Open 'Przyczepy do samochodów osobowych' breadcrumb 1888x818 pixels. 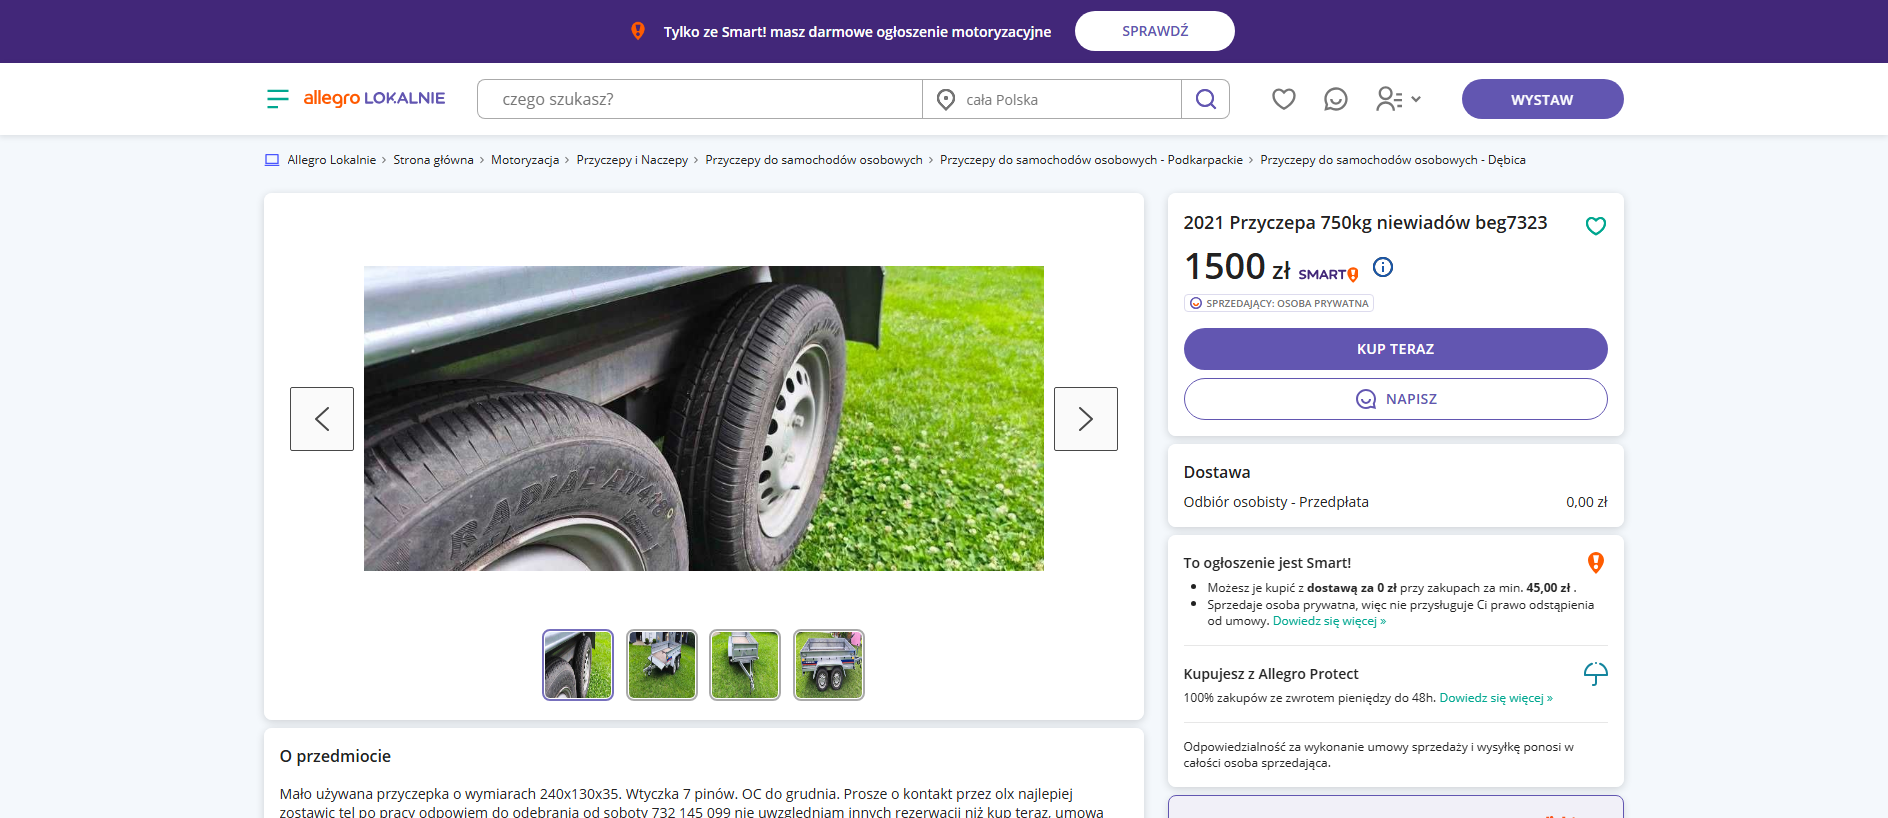coord(814,160)
